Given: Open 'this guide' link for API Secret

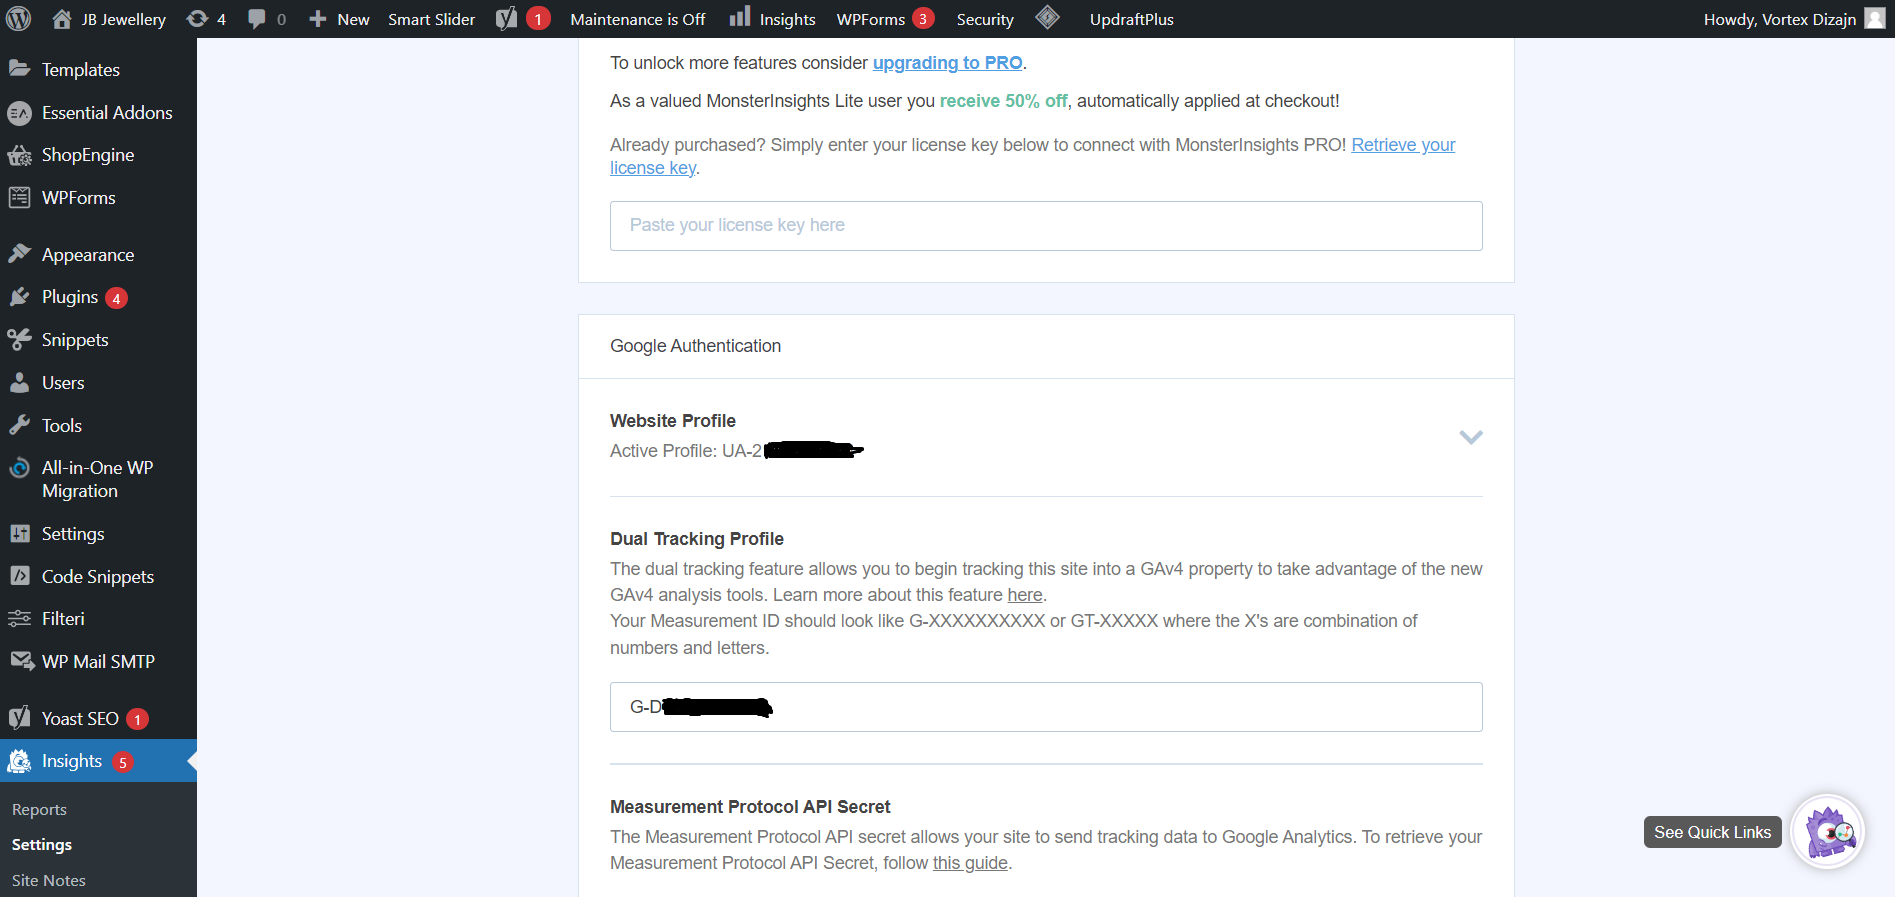Looking at the screenshot, I should click(970, 863).
